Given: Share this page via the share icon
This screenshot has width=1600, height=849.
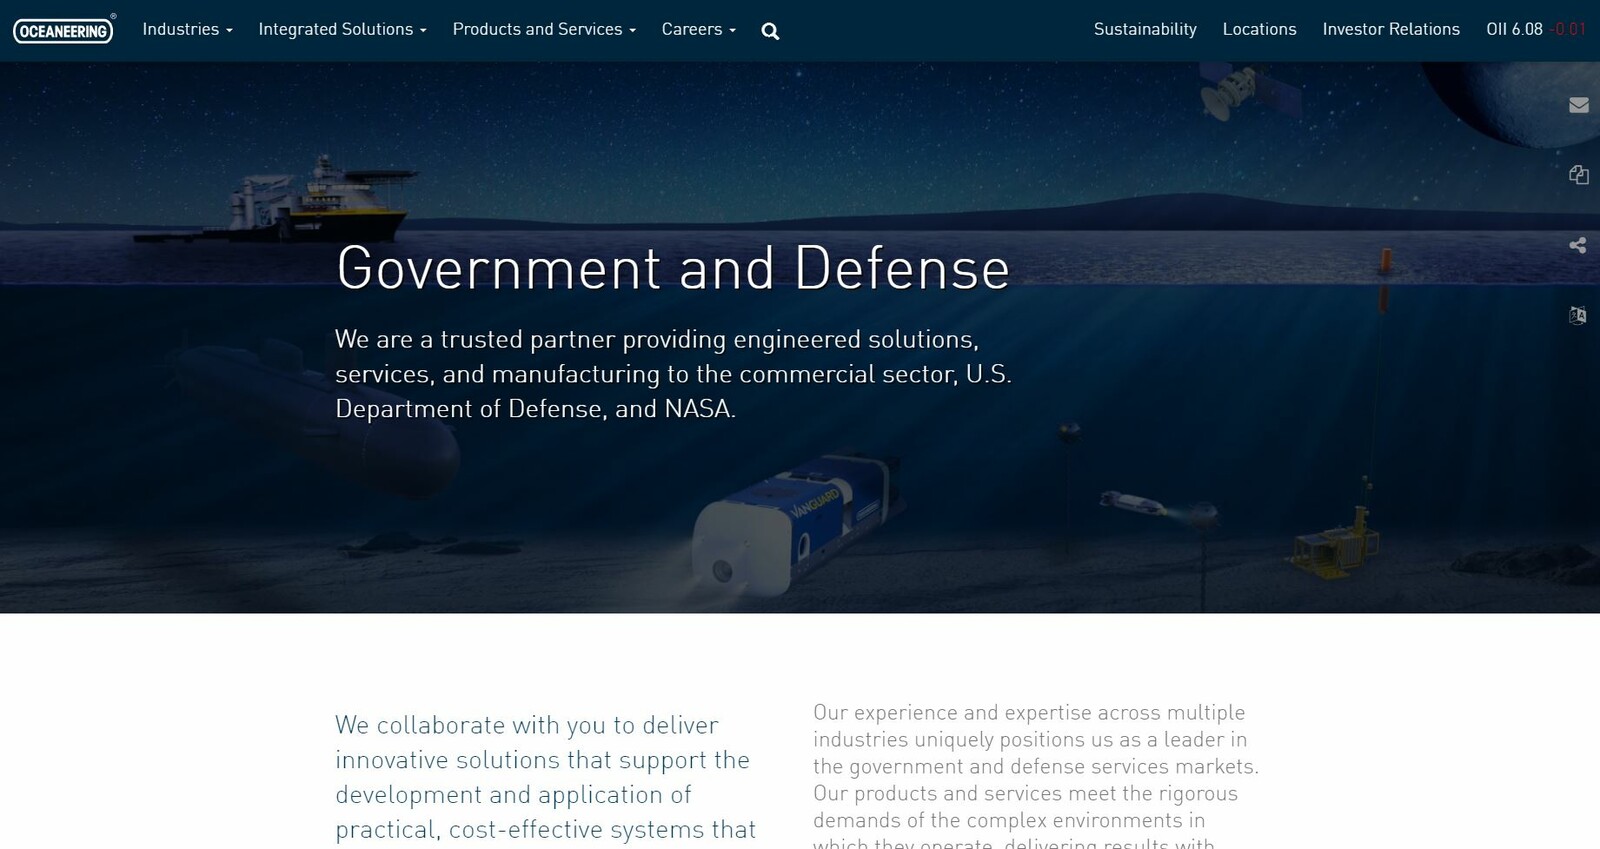Looking at the screenshot, I should (1578, 245).
